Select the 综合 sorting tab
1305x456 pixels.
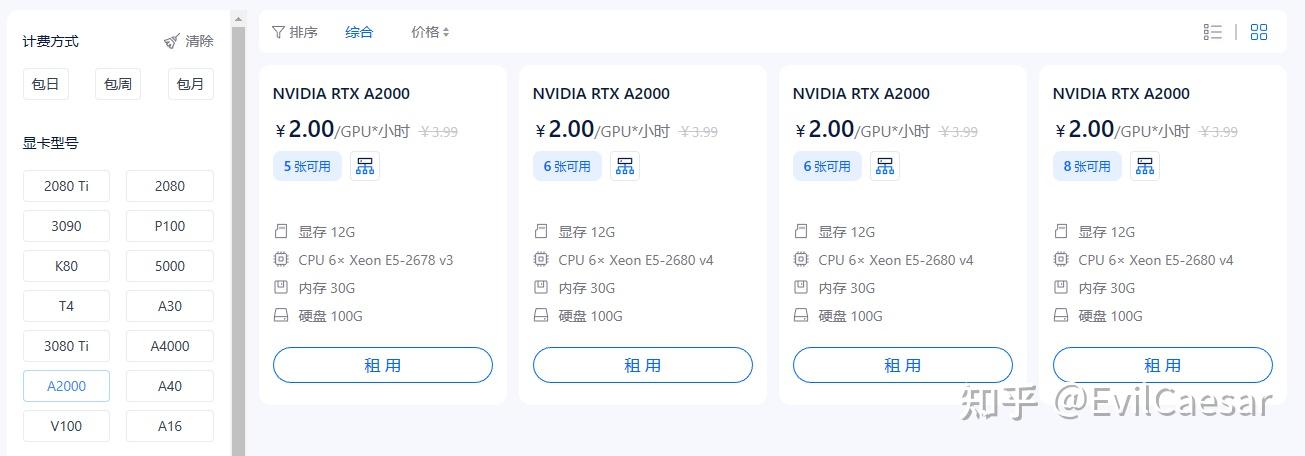tap(359, 32)
